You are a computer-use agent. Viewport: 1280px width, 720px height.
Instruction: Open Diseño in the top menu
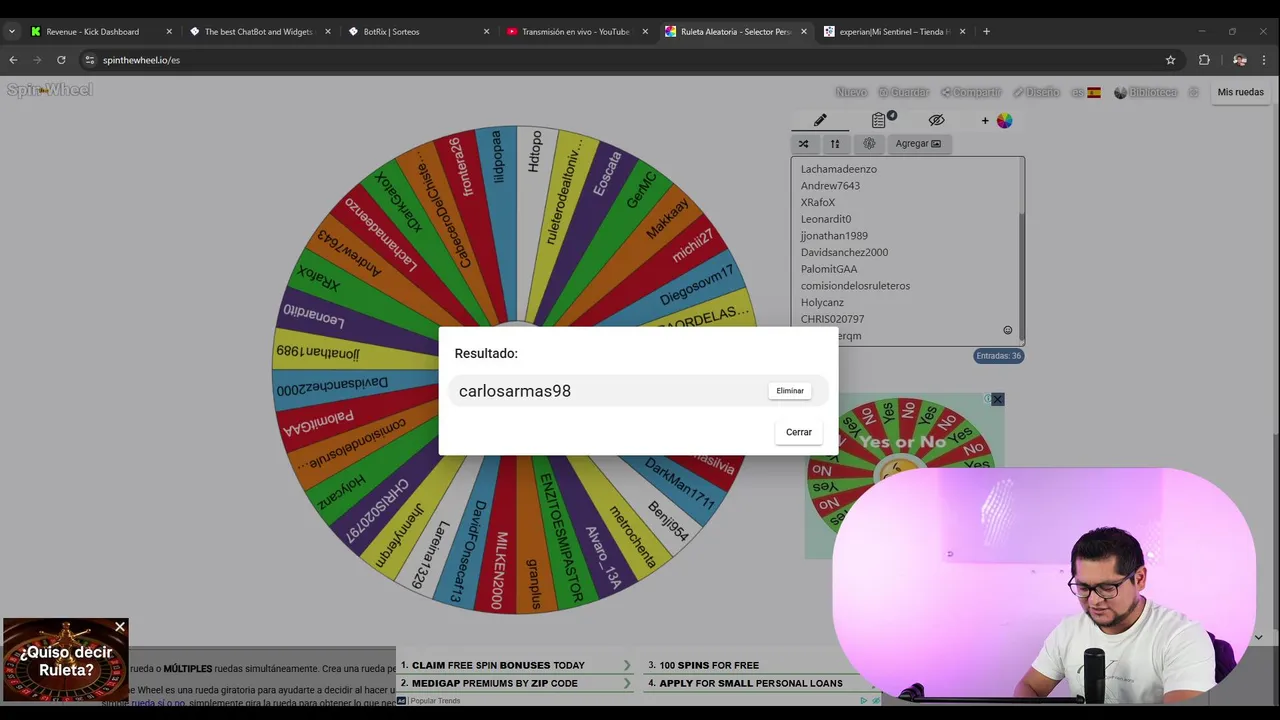[x=1036, y=92]
